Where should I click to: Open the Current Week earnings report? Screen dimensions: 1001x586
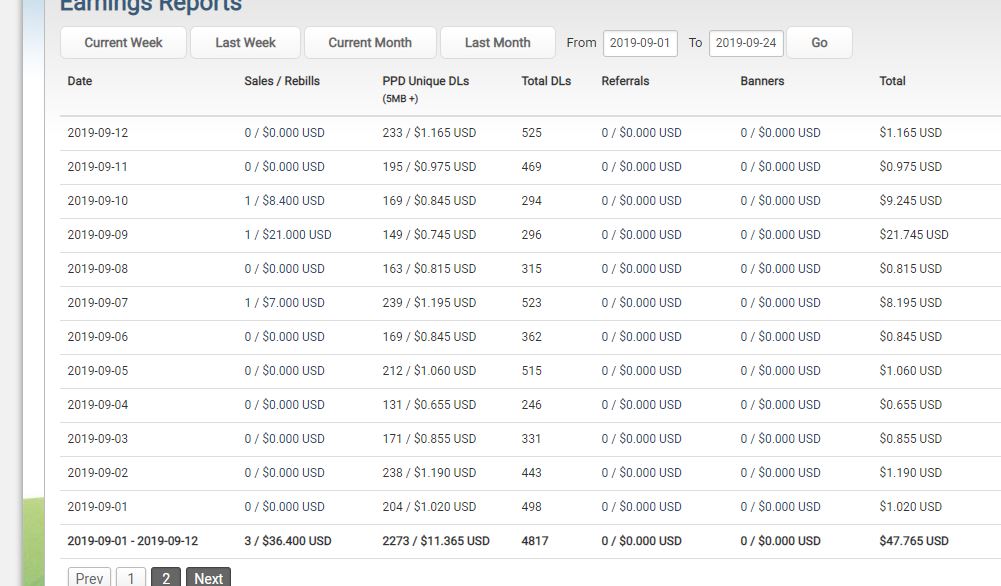(123, 43)
